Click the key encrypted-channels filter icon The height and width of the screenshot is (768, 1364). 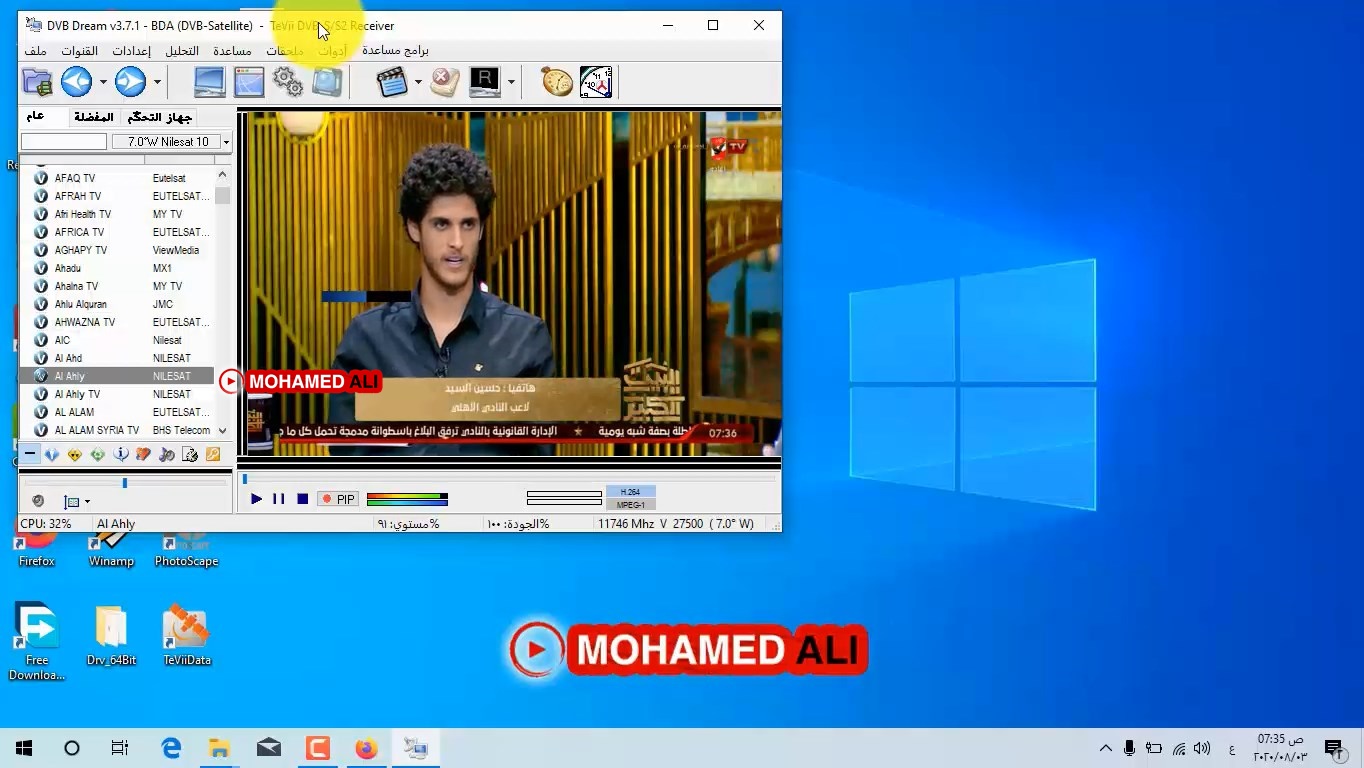click(213, 455)
